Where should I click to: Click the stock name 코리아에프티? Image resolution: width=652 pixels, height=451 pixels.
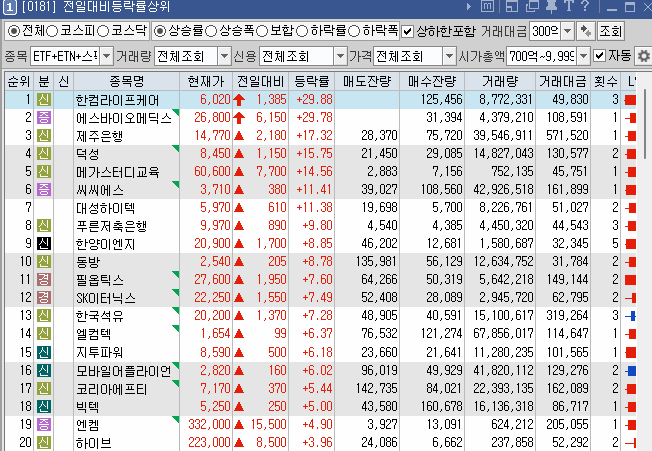click(x=111, y=389)
